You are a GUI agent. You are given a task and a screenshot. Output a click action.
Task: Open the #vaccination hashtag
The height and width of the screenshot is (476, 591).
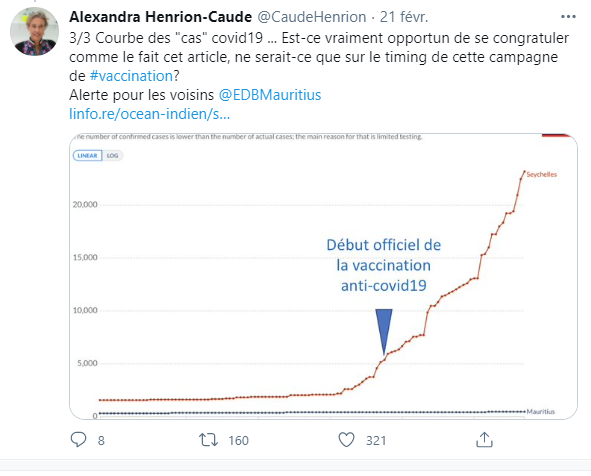pos(131,76)
